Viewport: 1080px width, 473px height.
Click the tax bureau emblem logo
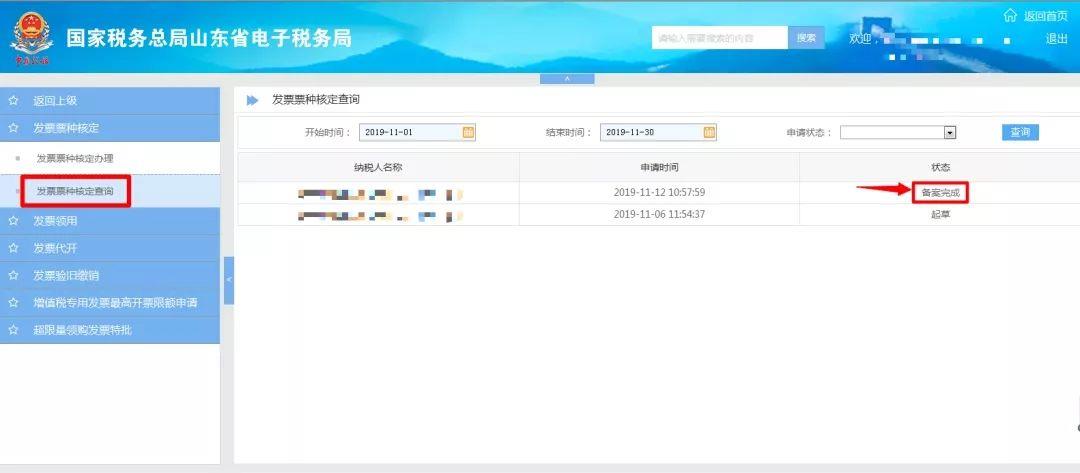30,40
